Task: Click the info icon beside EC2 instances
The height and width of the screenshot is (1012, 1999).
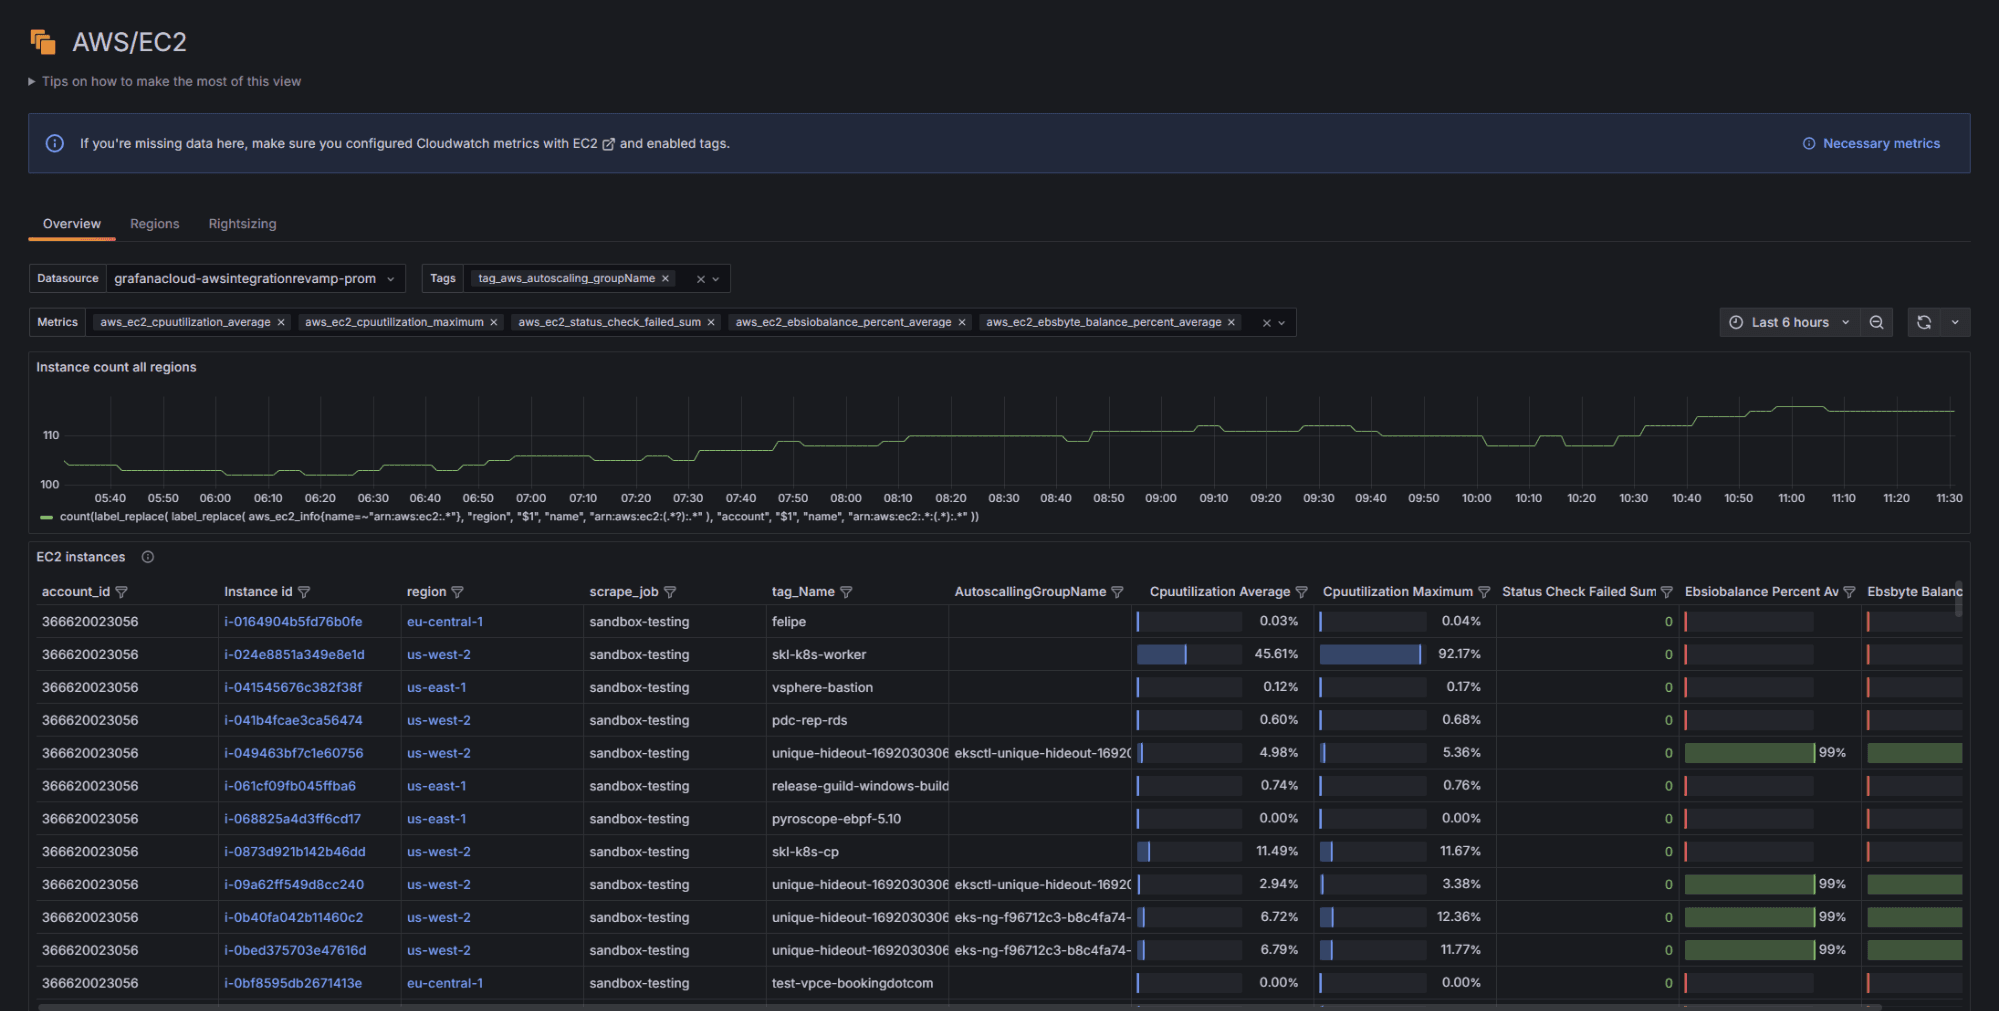Action: 147,557
